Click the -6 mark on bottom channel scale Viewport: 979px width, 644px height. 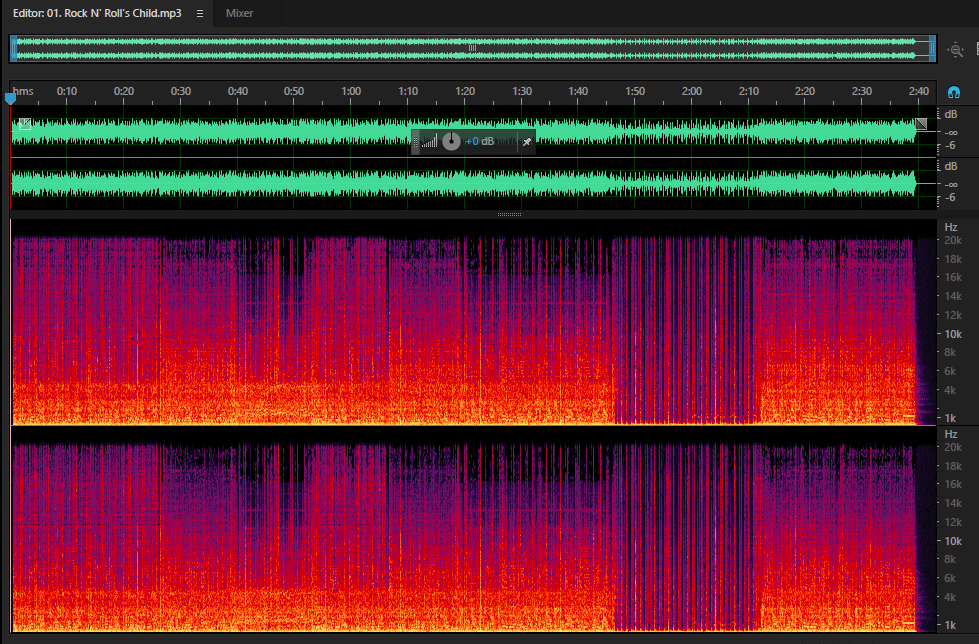click(x=950, y=197)
